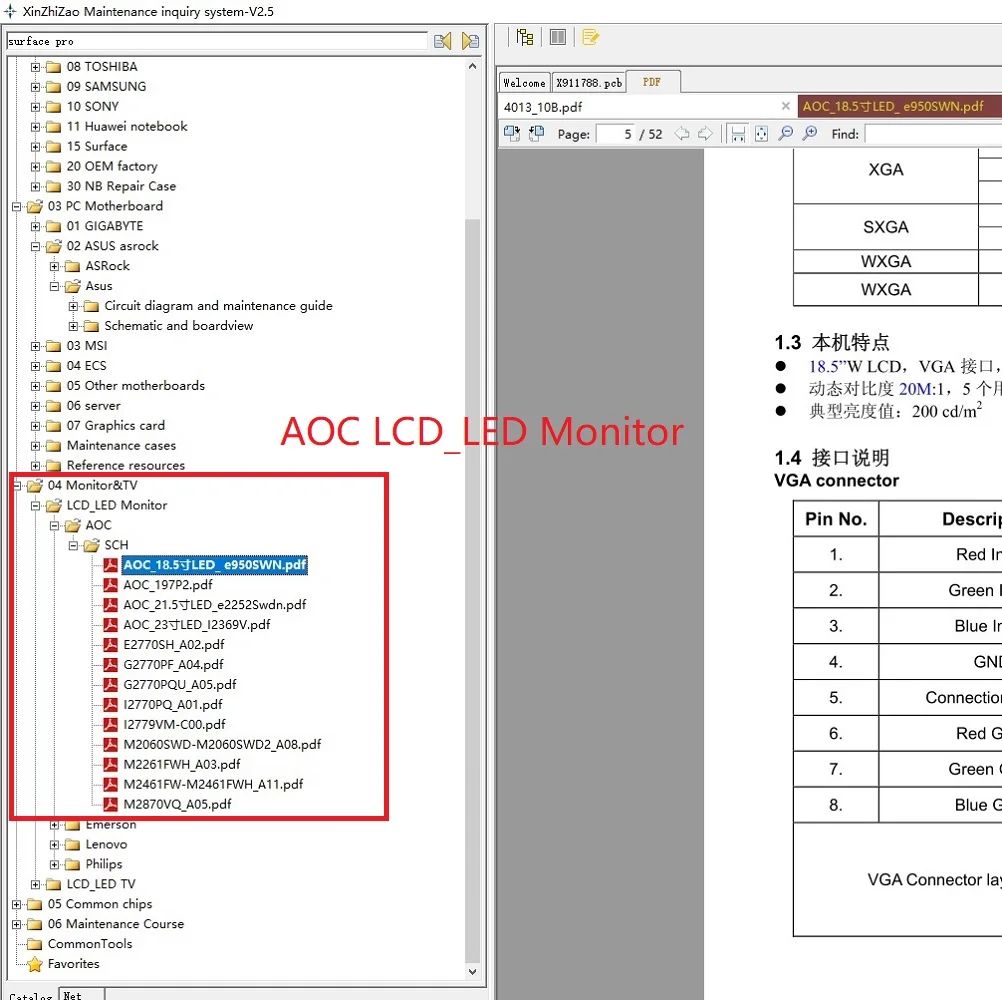The width and height of the screenshot is (1002, 1000).
Task: Click the split-panel layout toolbar icon
Action: (x=558, y=38)
